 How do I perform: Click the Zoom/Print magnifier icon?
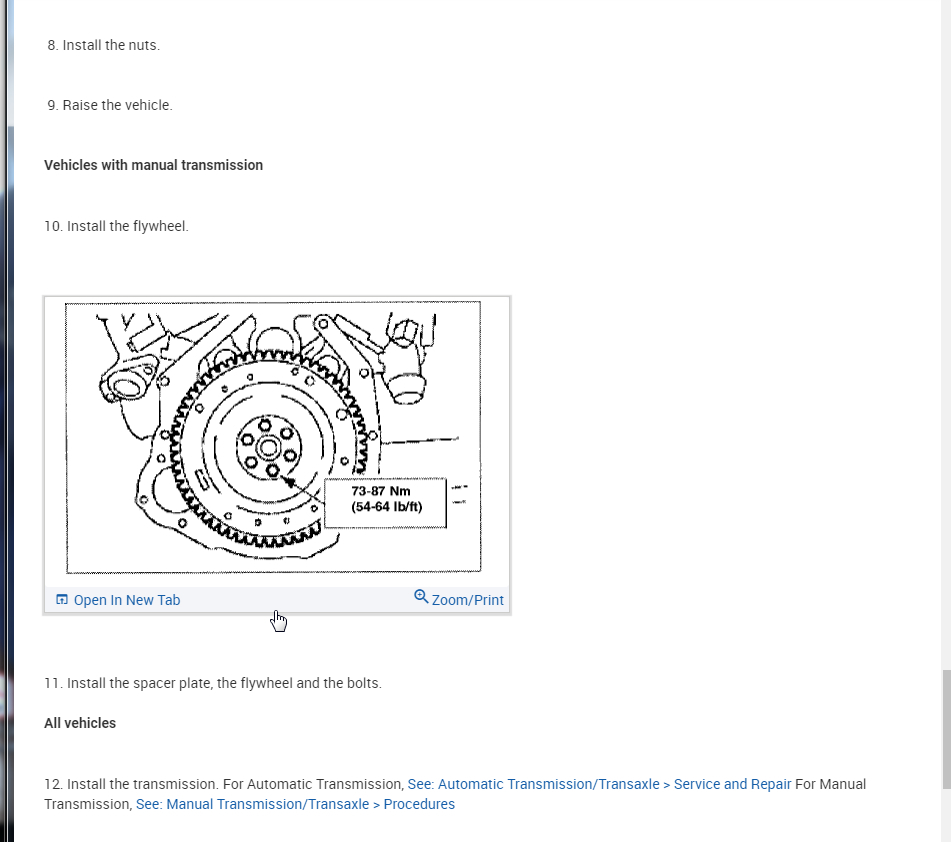421,596
